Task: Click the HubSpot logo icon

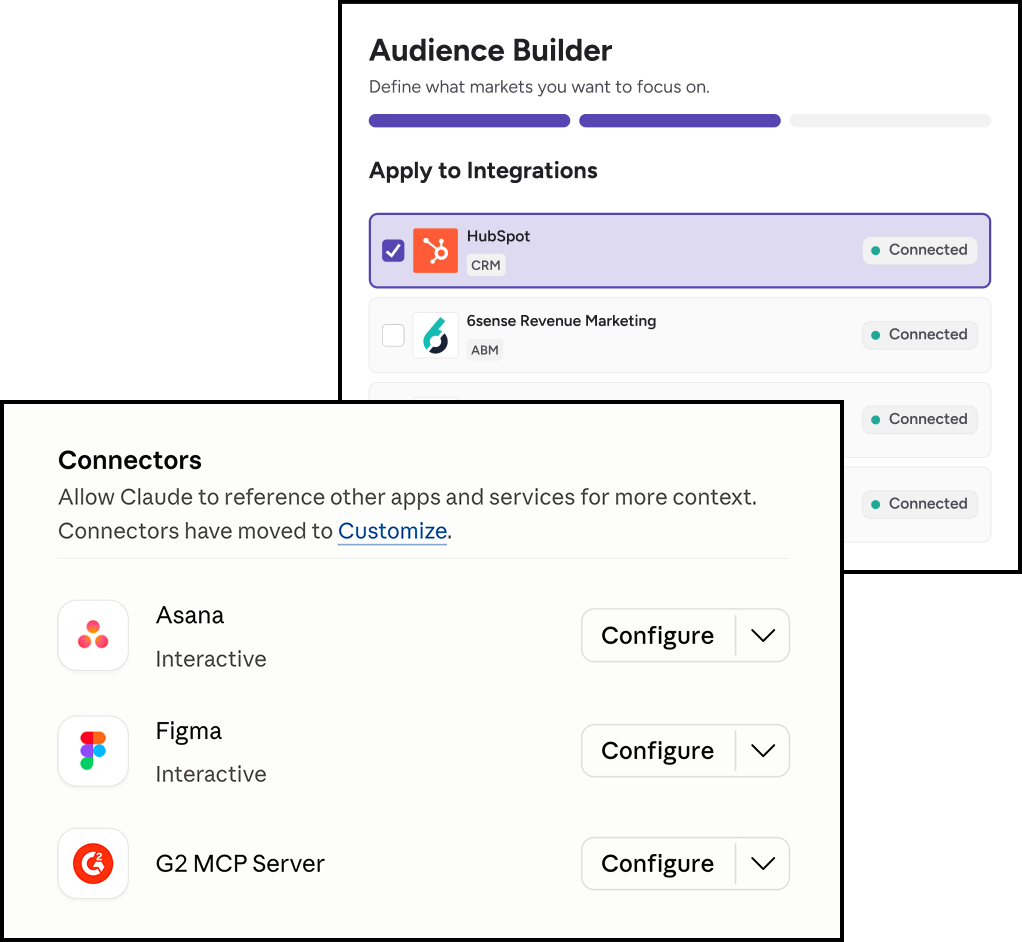Action: click(435, 250)
